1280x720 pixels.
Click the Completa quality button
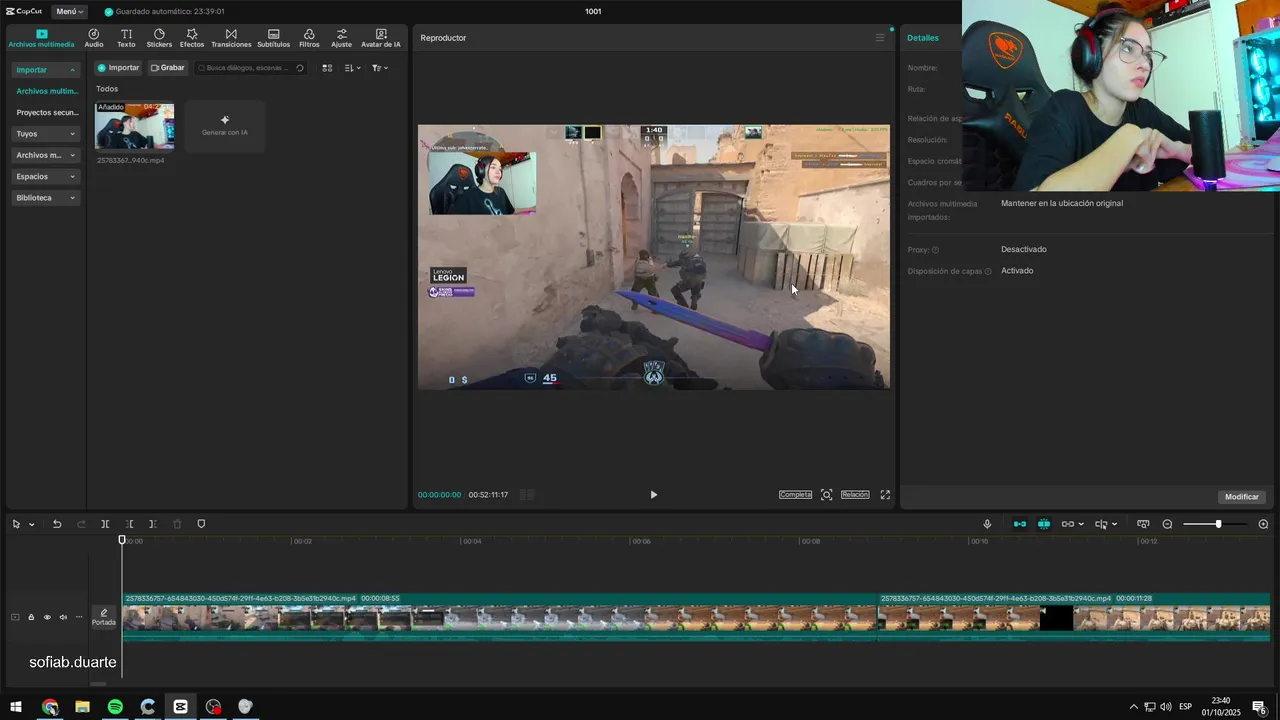(795, 495)
